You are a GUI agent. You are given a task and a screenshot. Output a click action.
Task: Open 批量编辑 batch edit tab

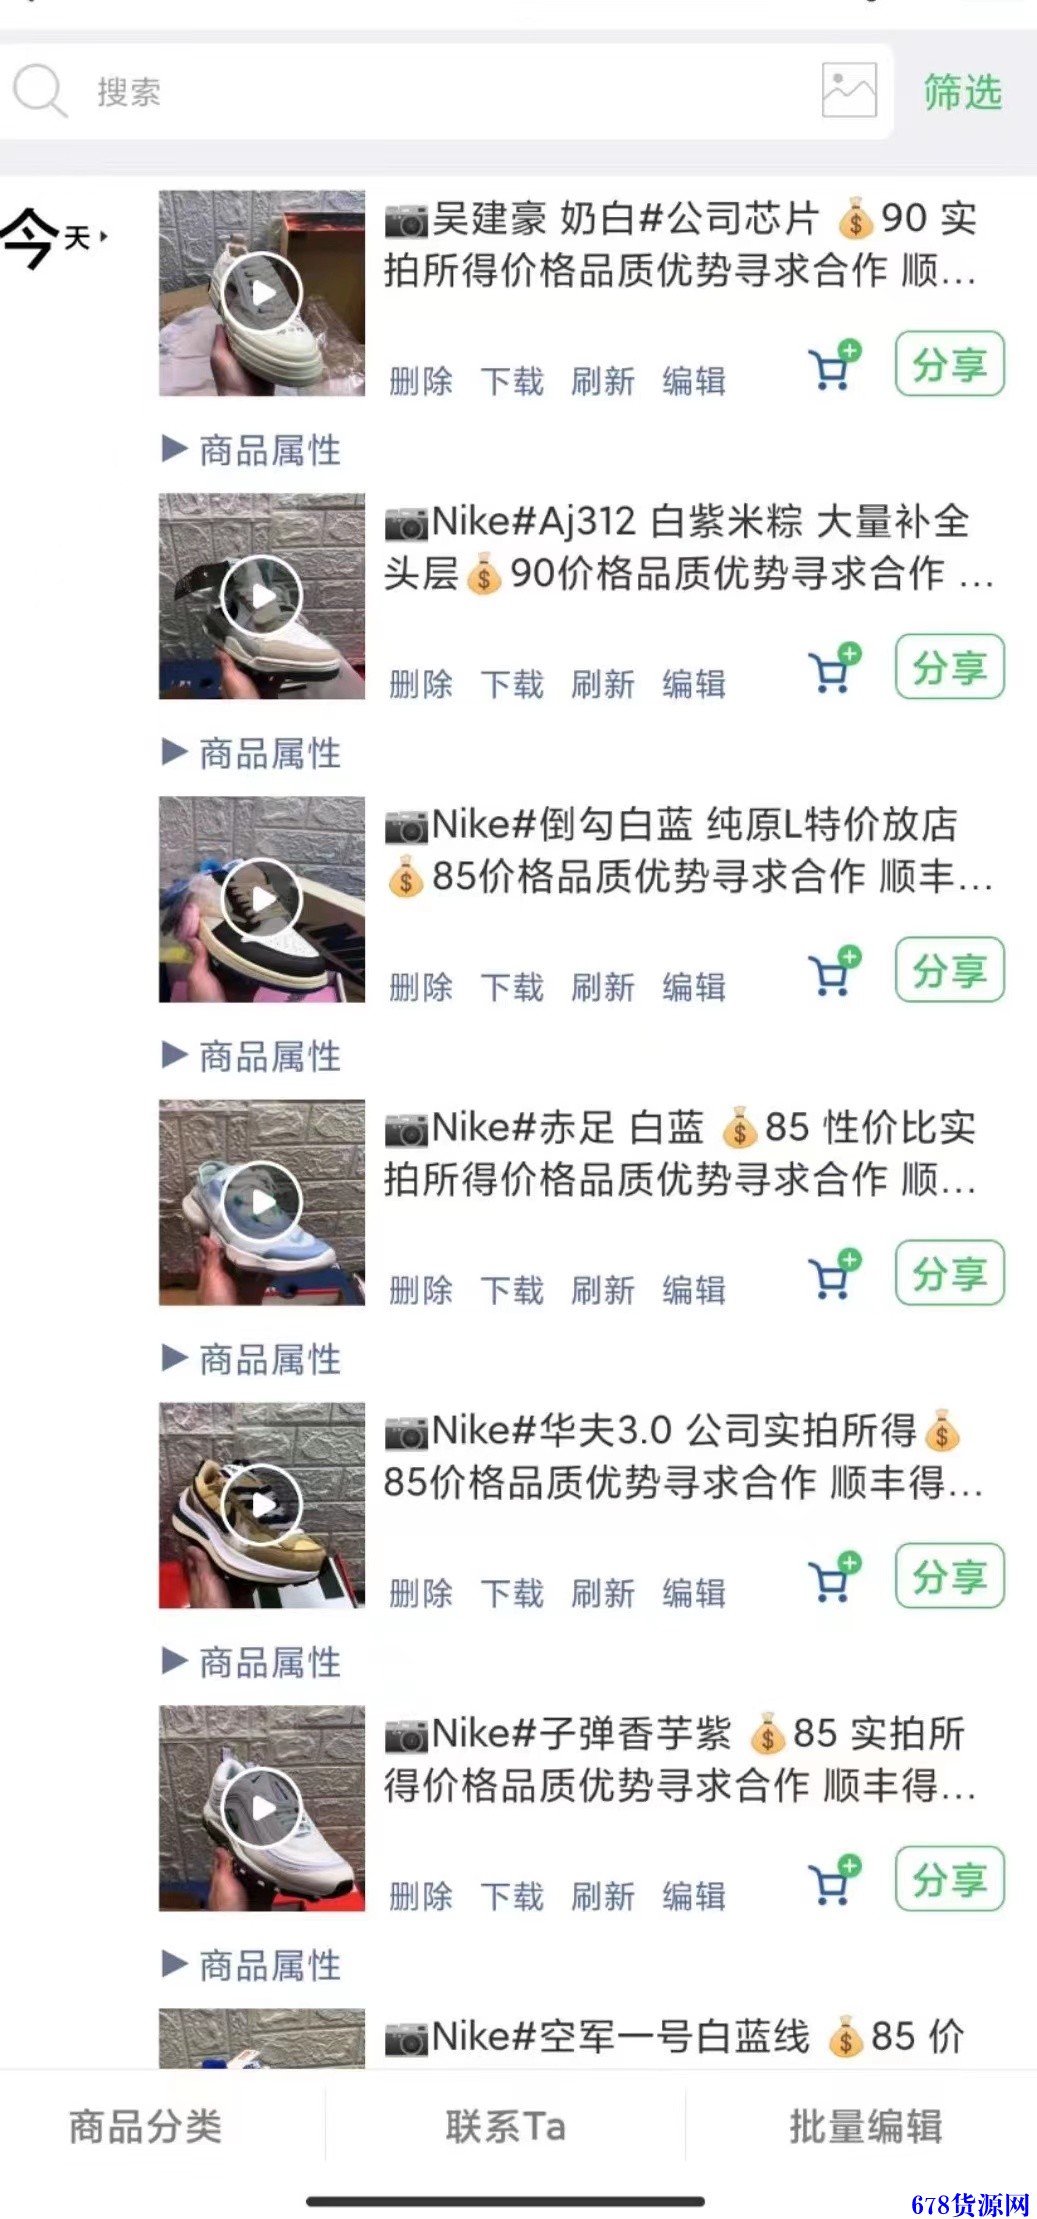[x=866, y=2126]
